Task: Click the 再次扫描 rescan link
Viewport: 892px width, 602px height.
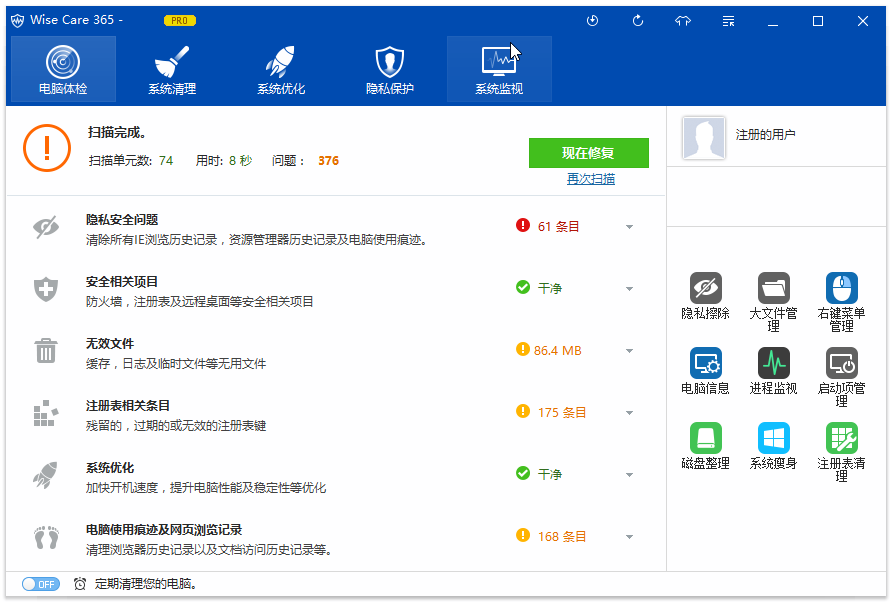Action: 590,179
